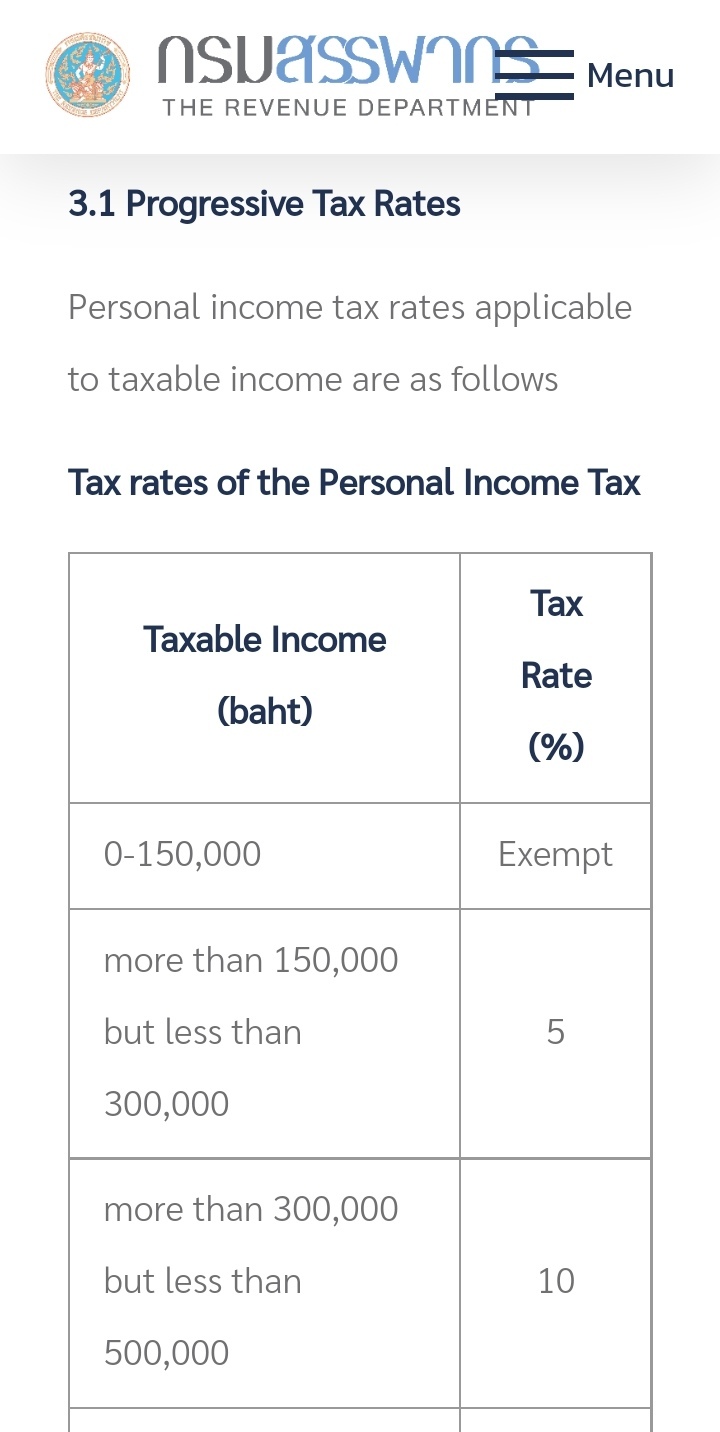Viewport: 720px width, 1432px height.
Task: Open the hamburger menu icon
Action: pyautogui.click(x=534, y=75)
